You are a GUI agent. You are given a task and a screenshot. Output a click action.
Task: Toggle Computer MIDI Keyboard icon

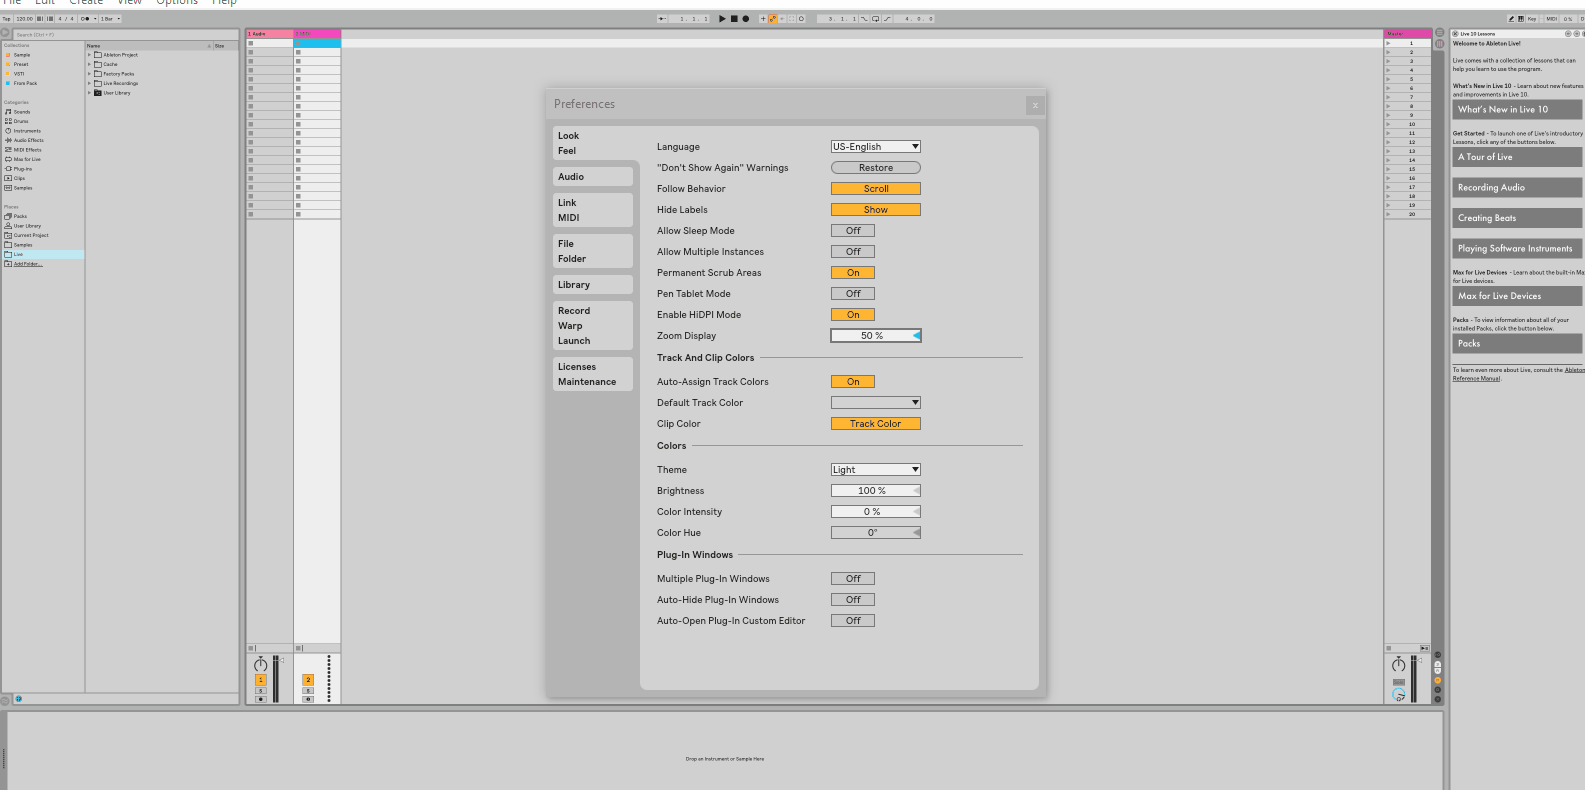pos(1521,19)
